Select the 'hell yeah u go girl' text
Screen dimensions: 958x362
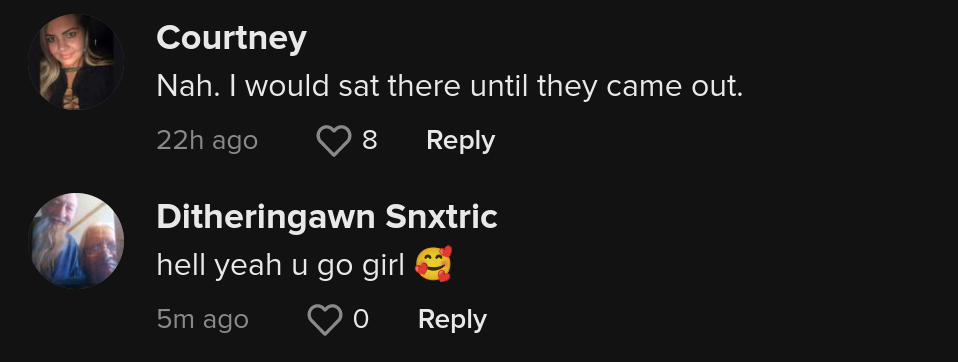280,265
